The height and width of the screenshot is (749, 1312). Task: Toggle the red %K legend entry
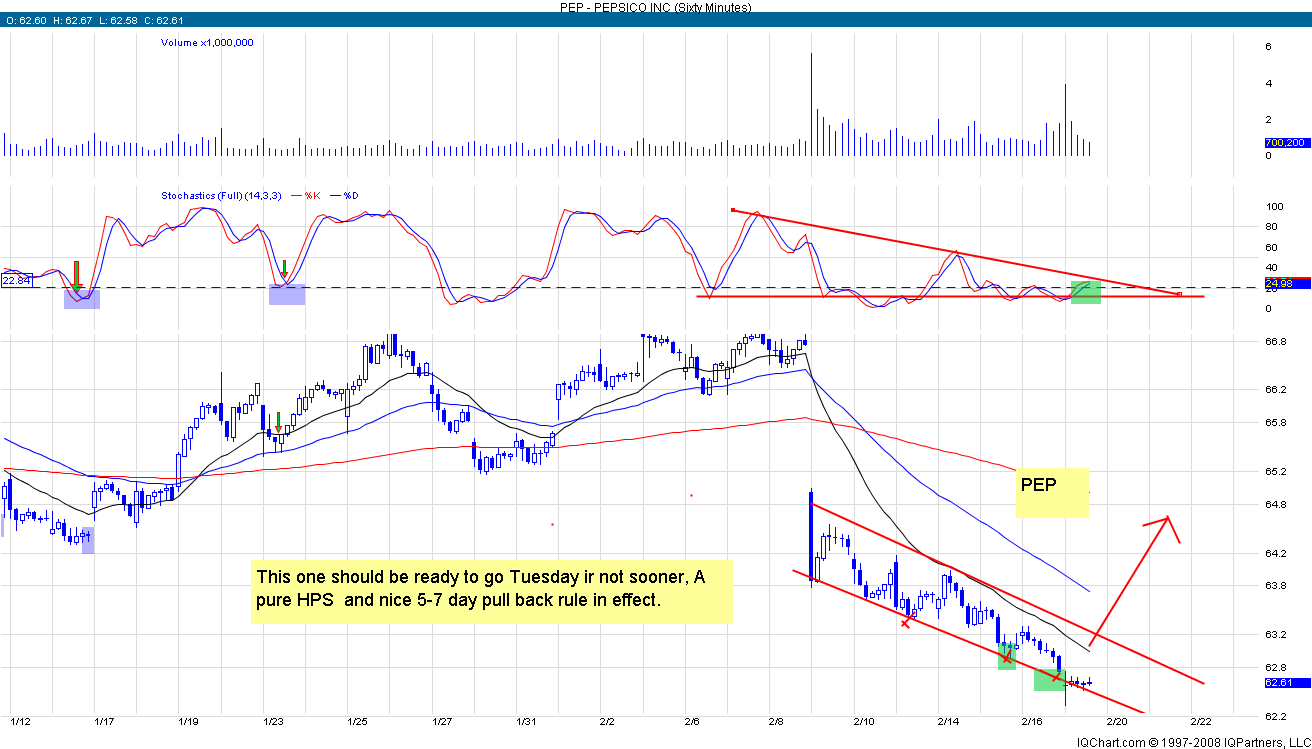[306, 195]
